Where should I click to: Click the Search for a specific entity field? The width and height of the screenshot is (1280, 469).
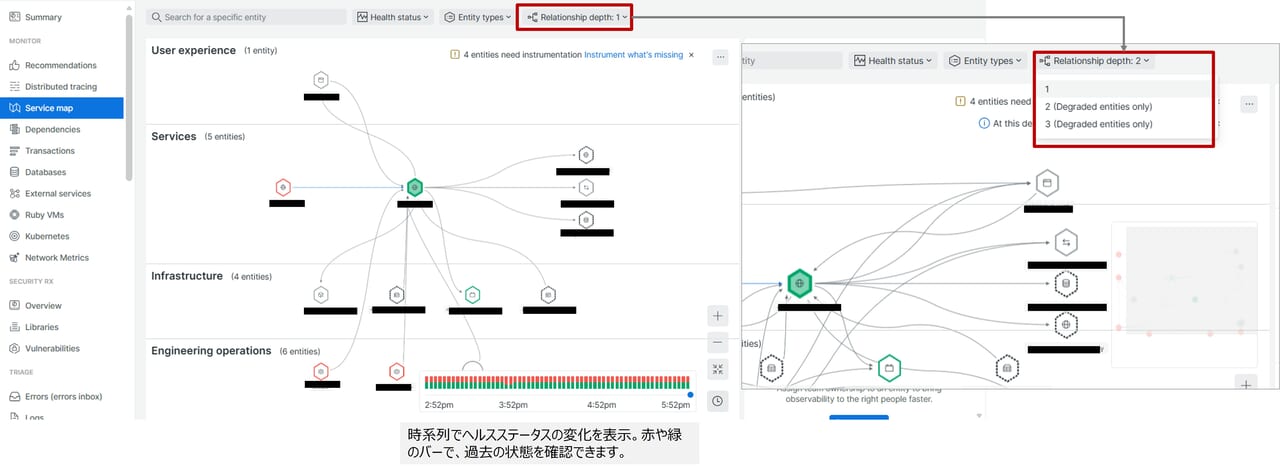pos(246,17)
